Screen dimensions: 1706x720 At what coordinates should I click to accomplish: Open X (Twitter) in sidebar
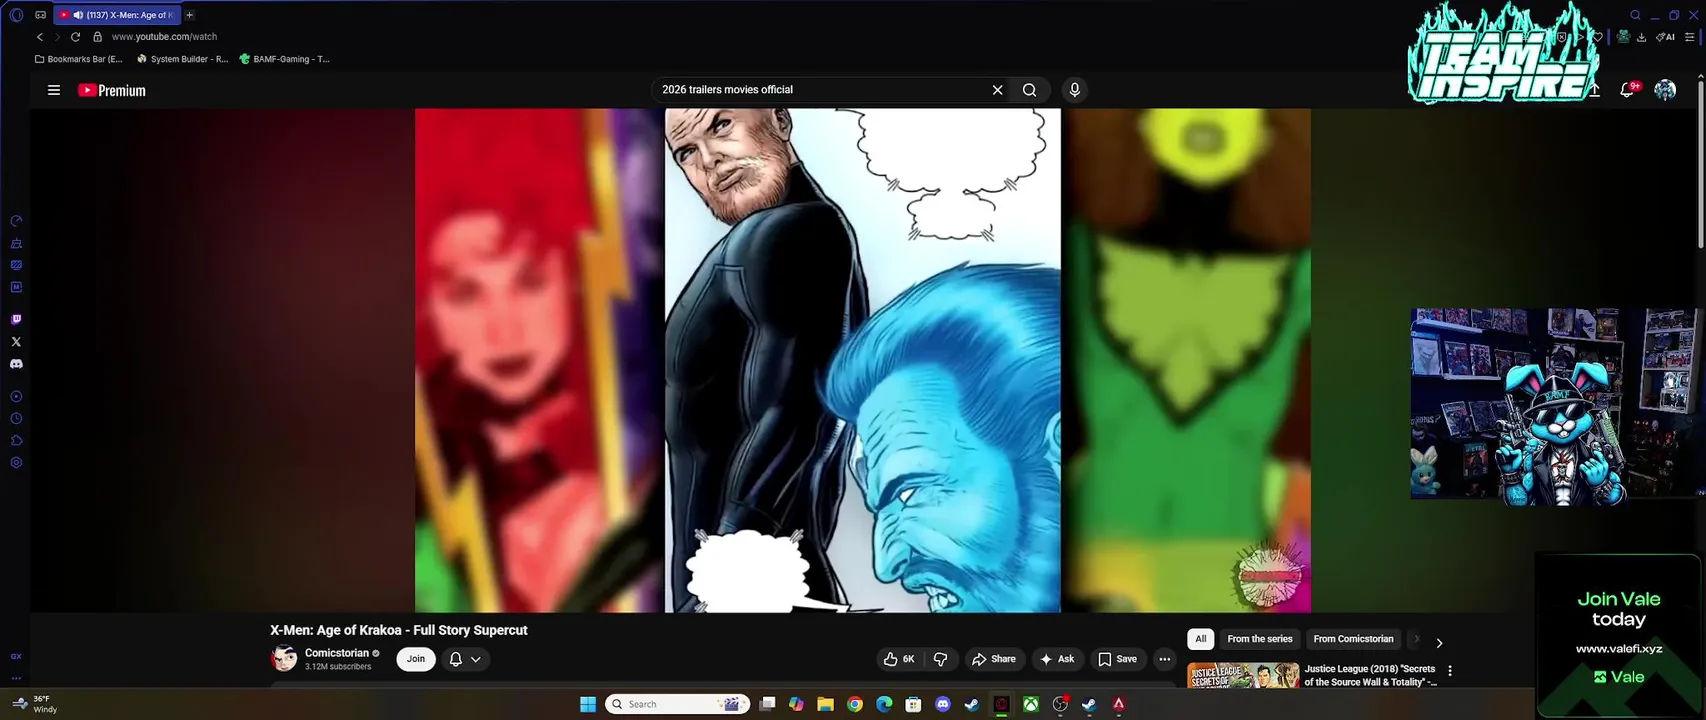(16, 342)
